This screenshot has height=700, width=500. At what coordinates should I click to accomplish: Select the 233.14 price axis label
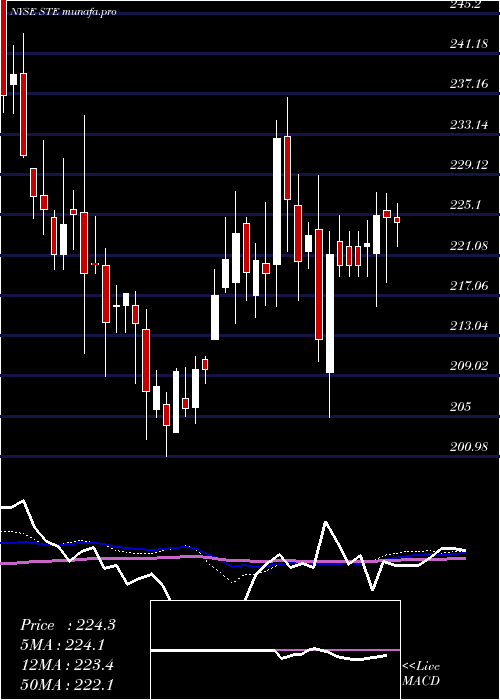point(468,125)
